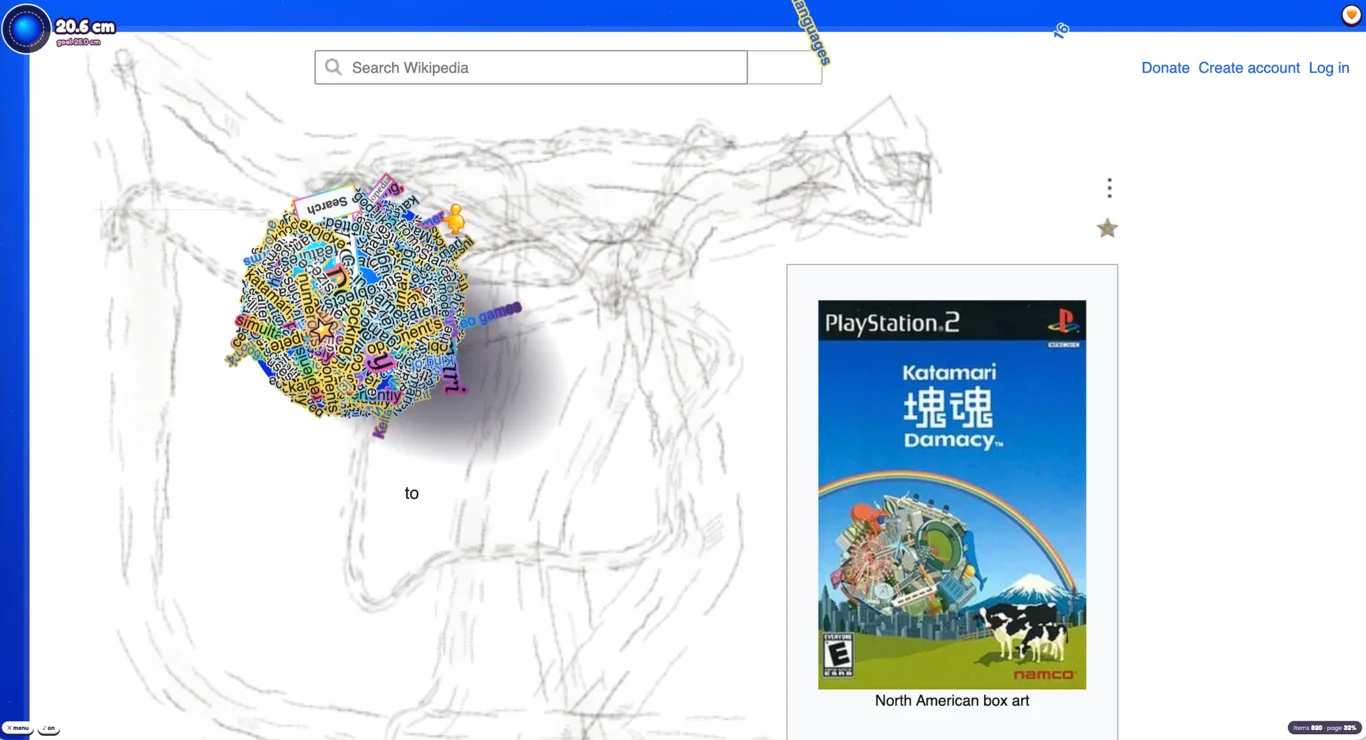
Task: Open the Katamari Damacy box art image
Action: 952,494
